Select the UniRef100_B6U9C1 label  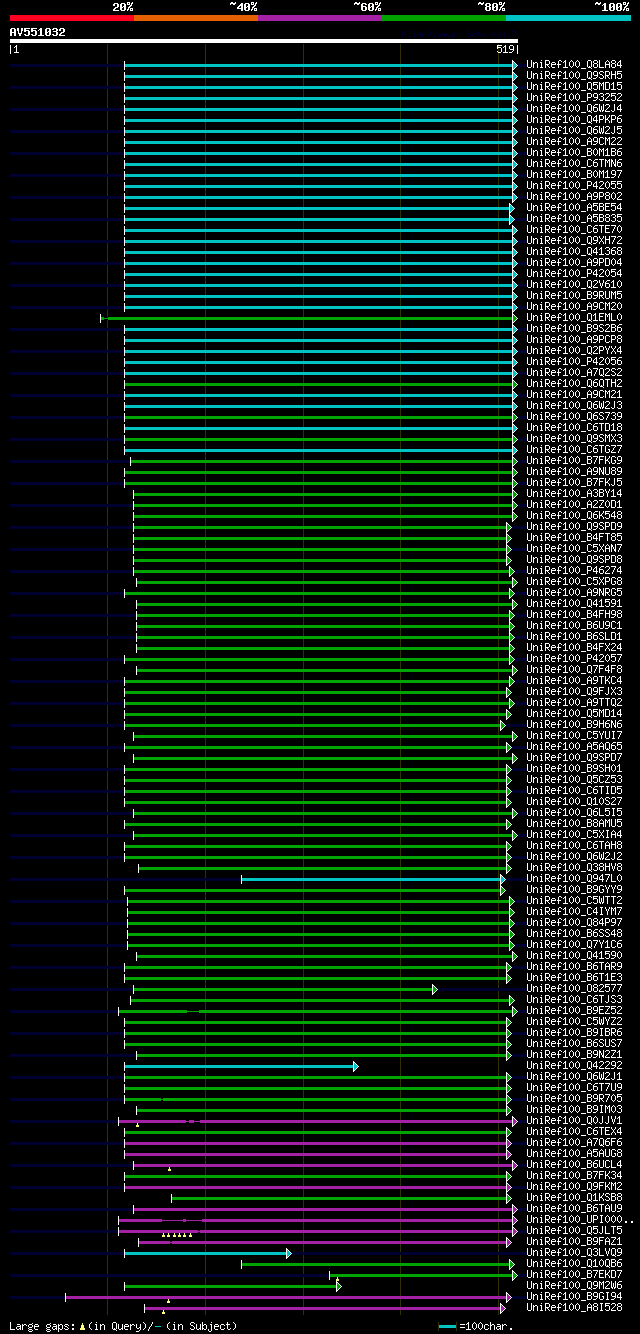pyautogui.click(x=574, y=626)
